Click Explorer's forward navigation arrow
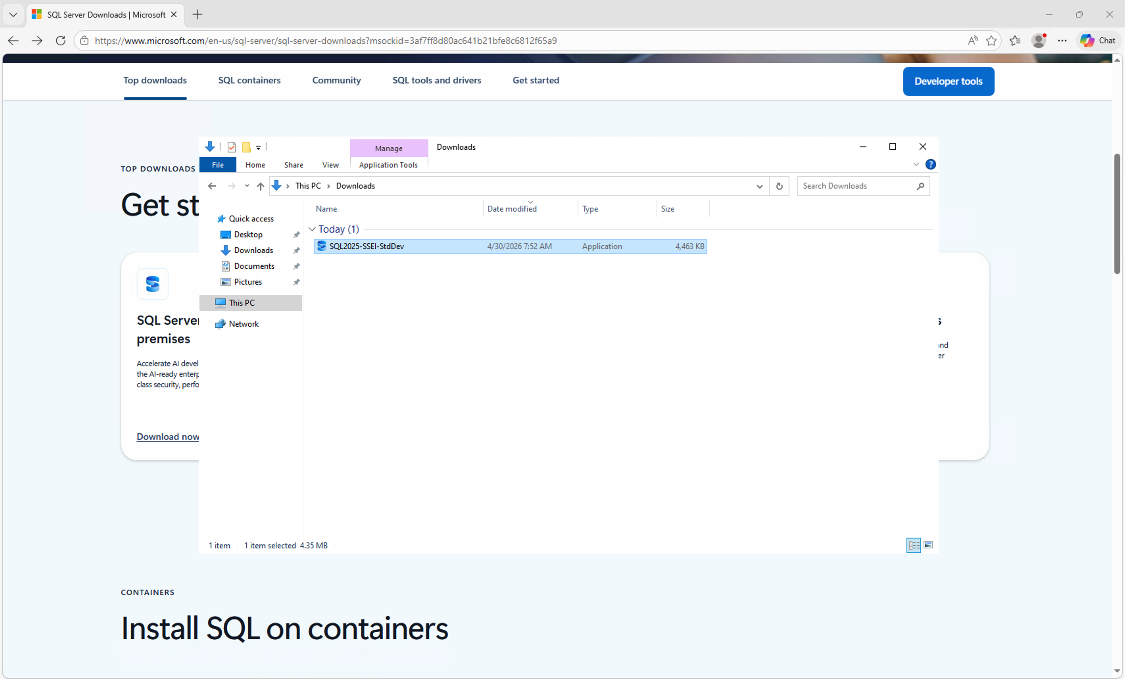The image size is (1125, 679). pos(231,186)
